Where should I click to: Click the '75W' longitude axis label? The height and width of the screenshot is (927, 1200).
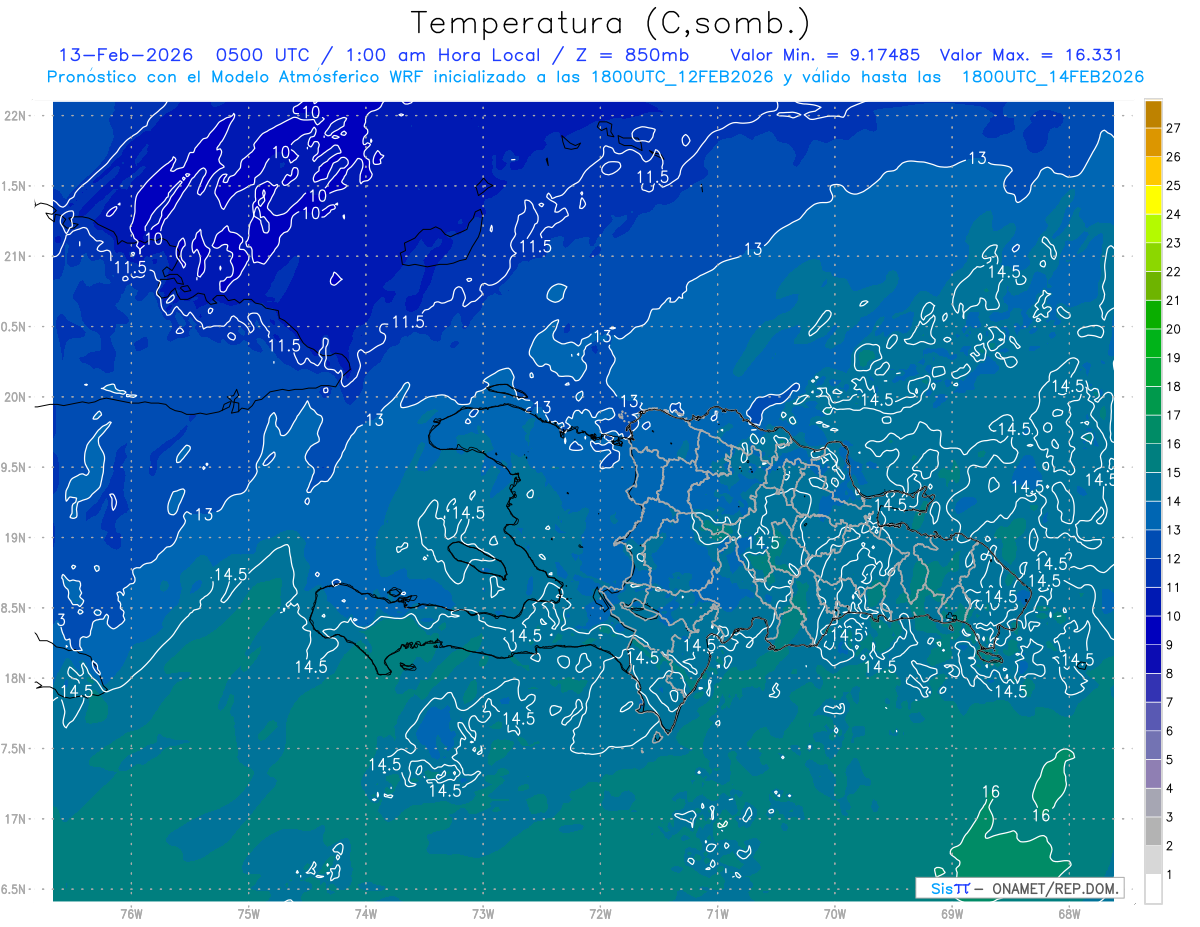(x=248, y=914)
